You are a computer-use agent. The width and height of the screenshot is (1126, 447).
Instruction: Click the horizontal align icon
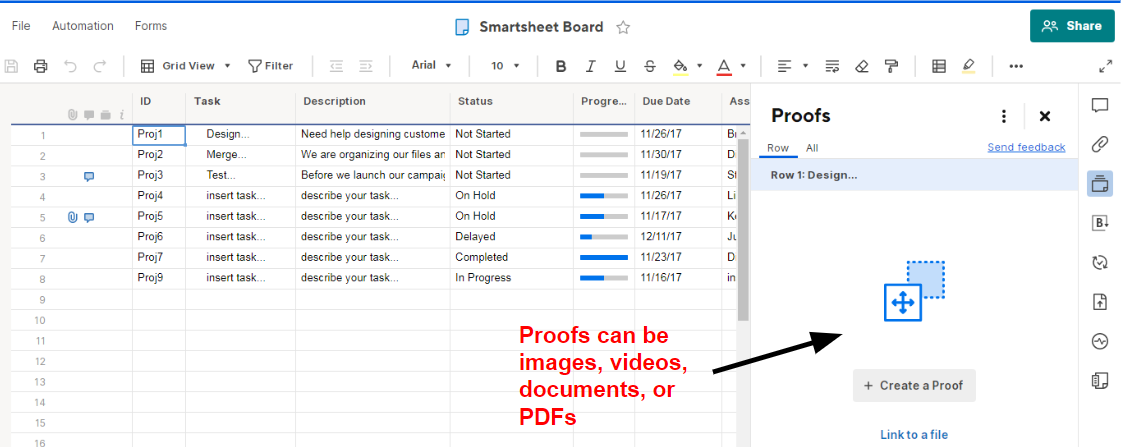[x=785, y=66]
